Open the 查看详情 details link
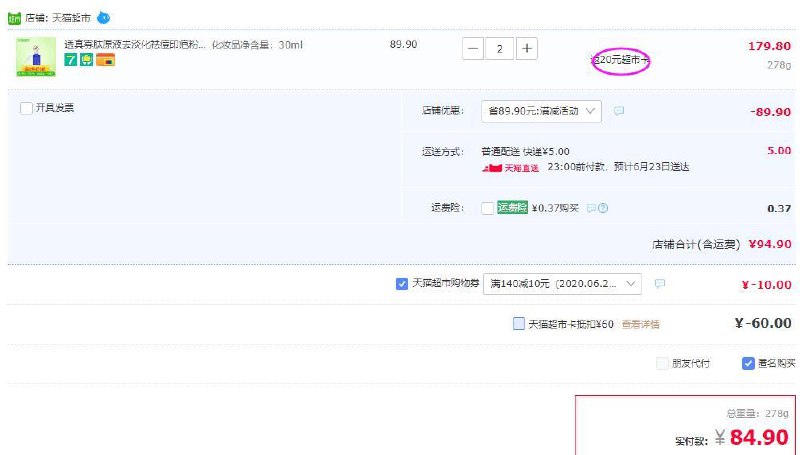The image size is (800, 455). coord(640,324)
